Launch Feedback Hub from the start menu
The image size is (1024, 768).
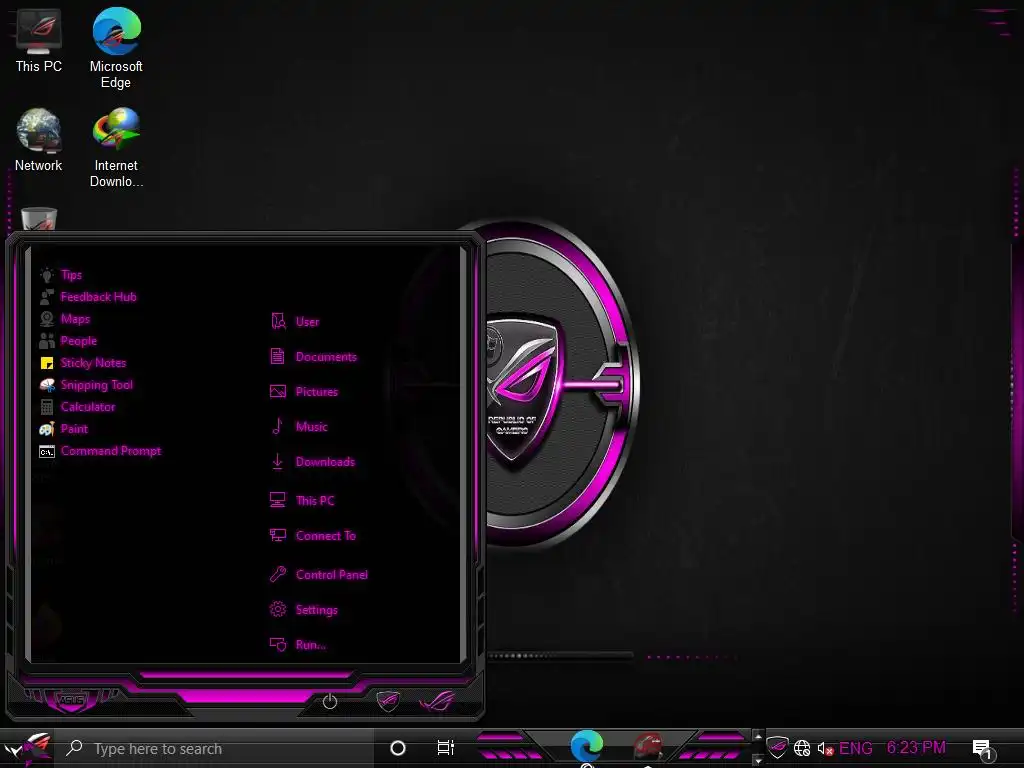(x=88, y=297)
